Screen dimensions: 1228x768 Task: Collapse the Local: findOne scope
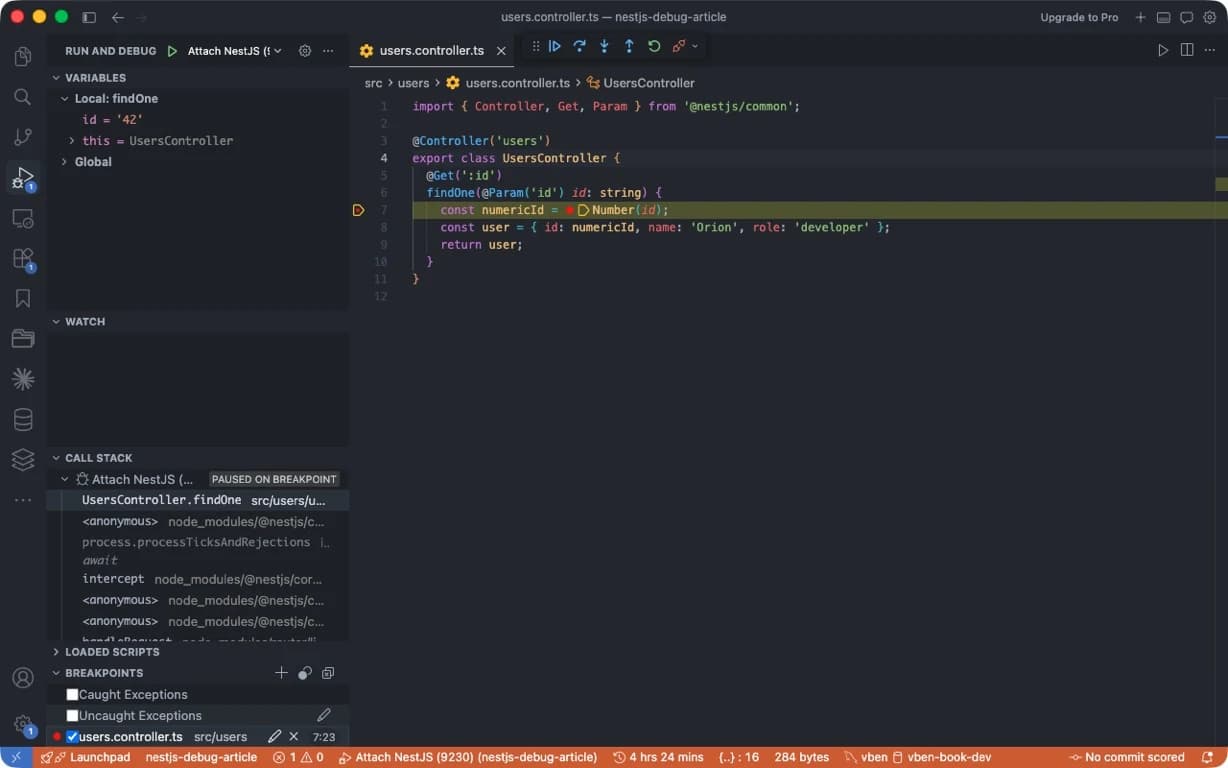pyautogui.click(x=65, y=99)
